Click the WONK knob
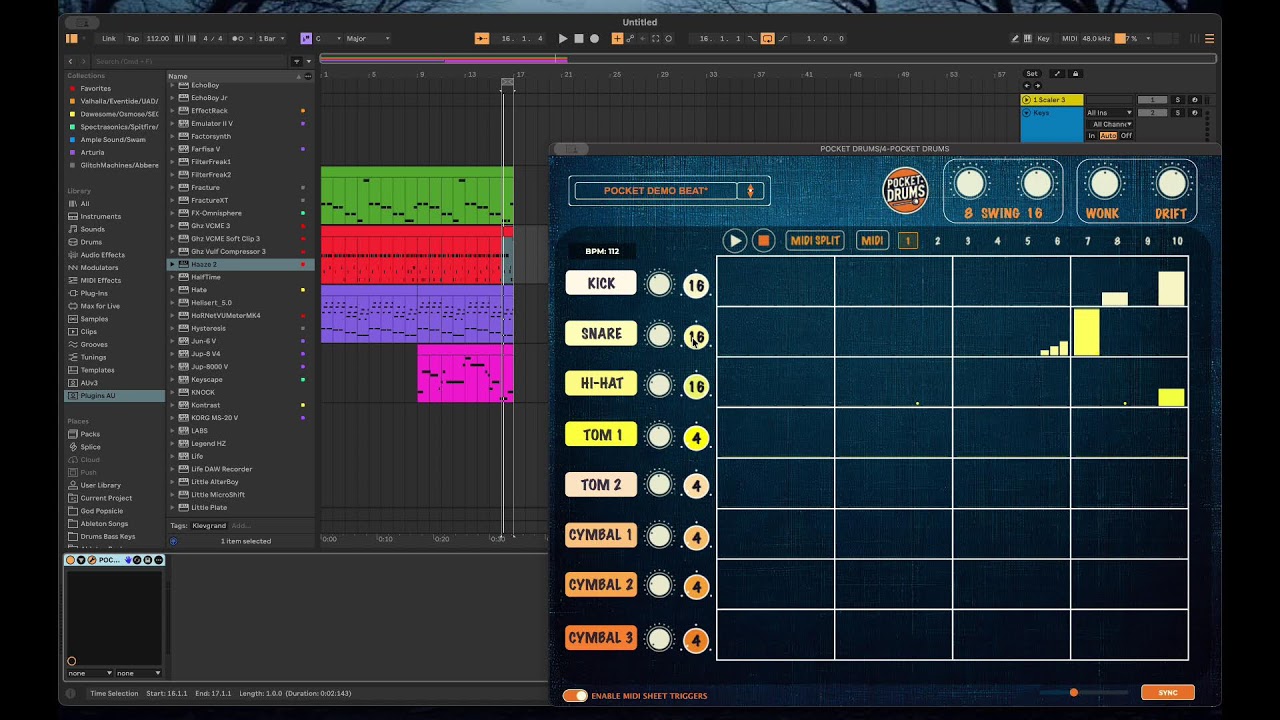This screenshot has width=1280, height=720. [1103, 183]
